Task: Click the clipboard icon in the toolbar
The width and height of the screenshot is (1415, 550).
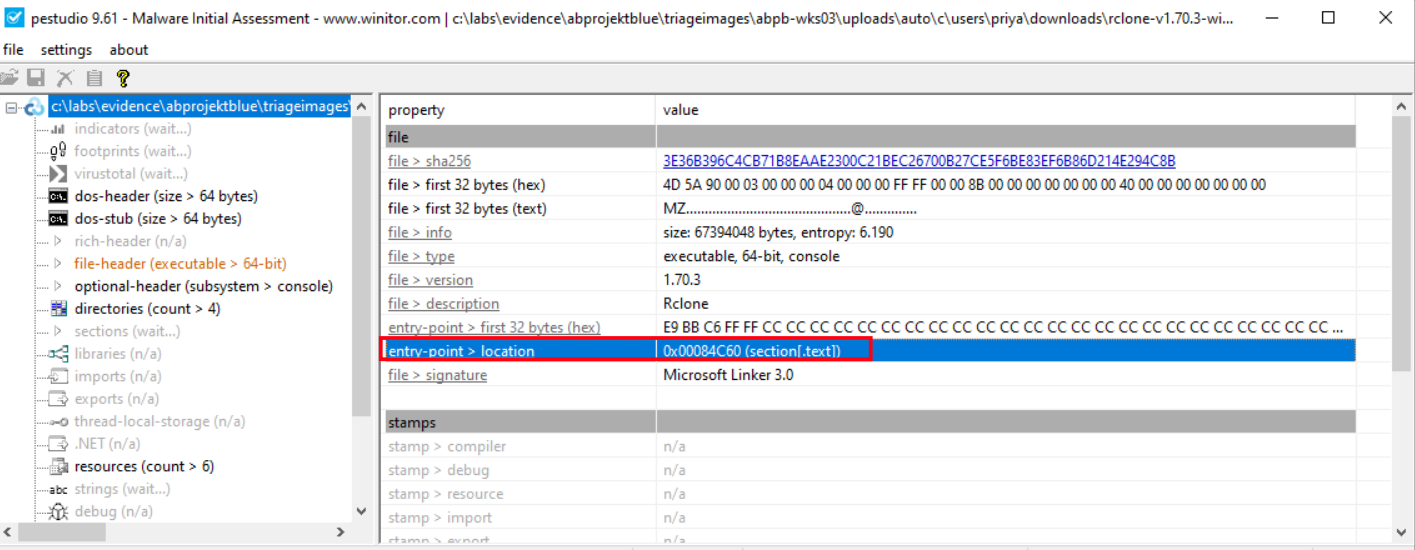Action: [x=94, y=78]
